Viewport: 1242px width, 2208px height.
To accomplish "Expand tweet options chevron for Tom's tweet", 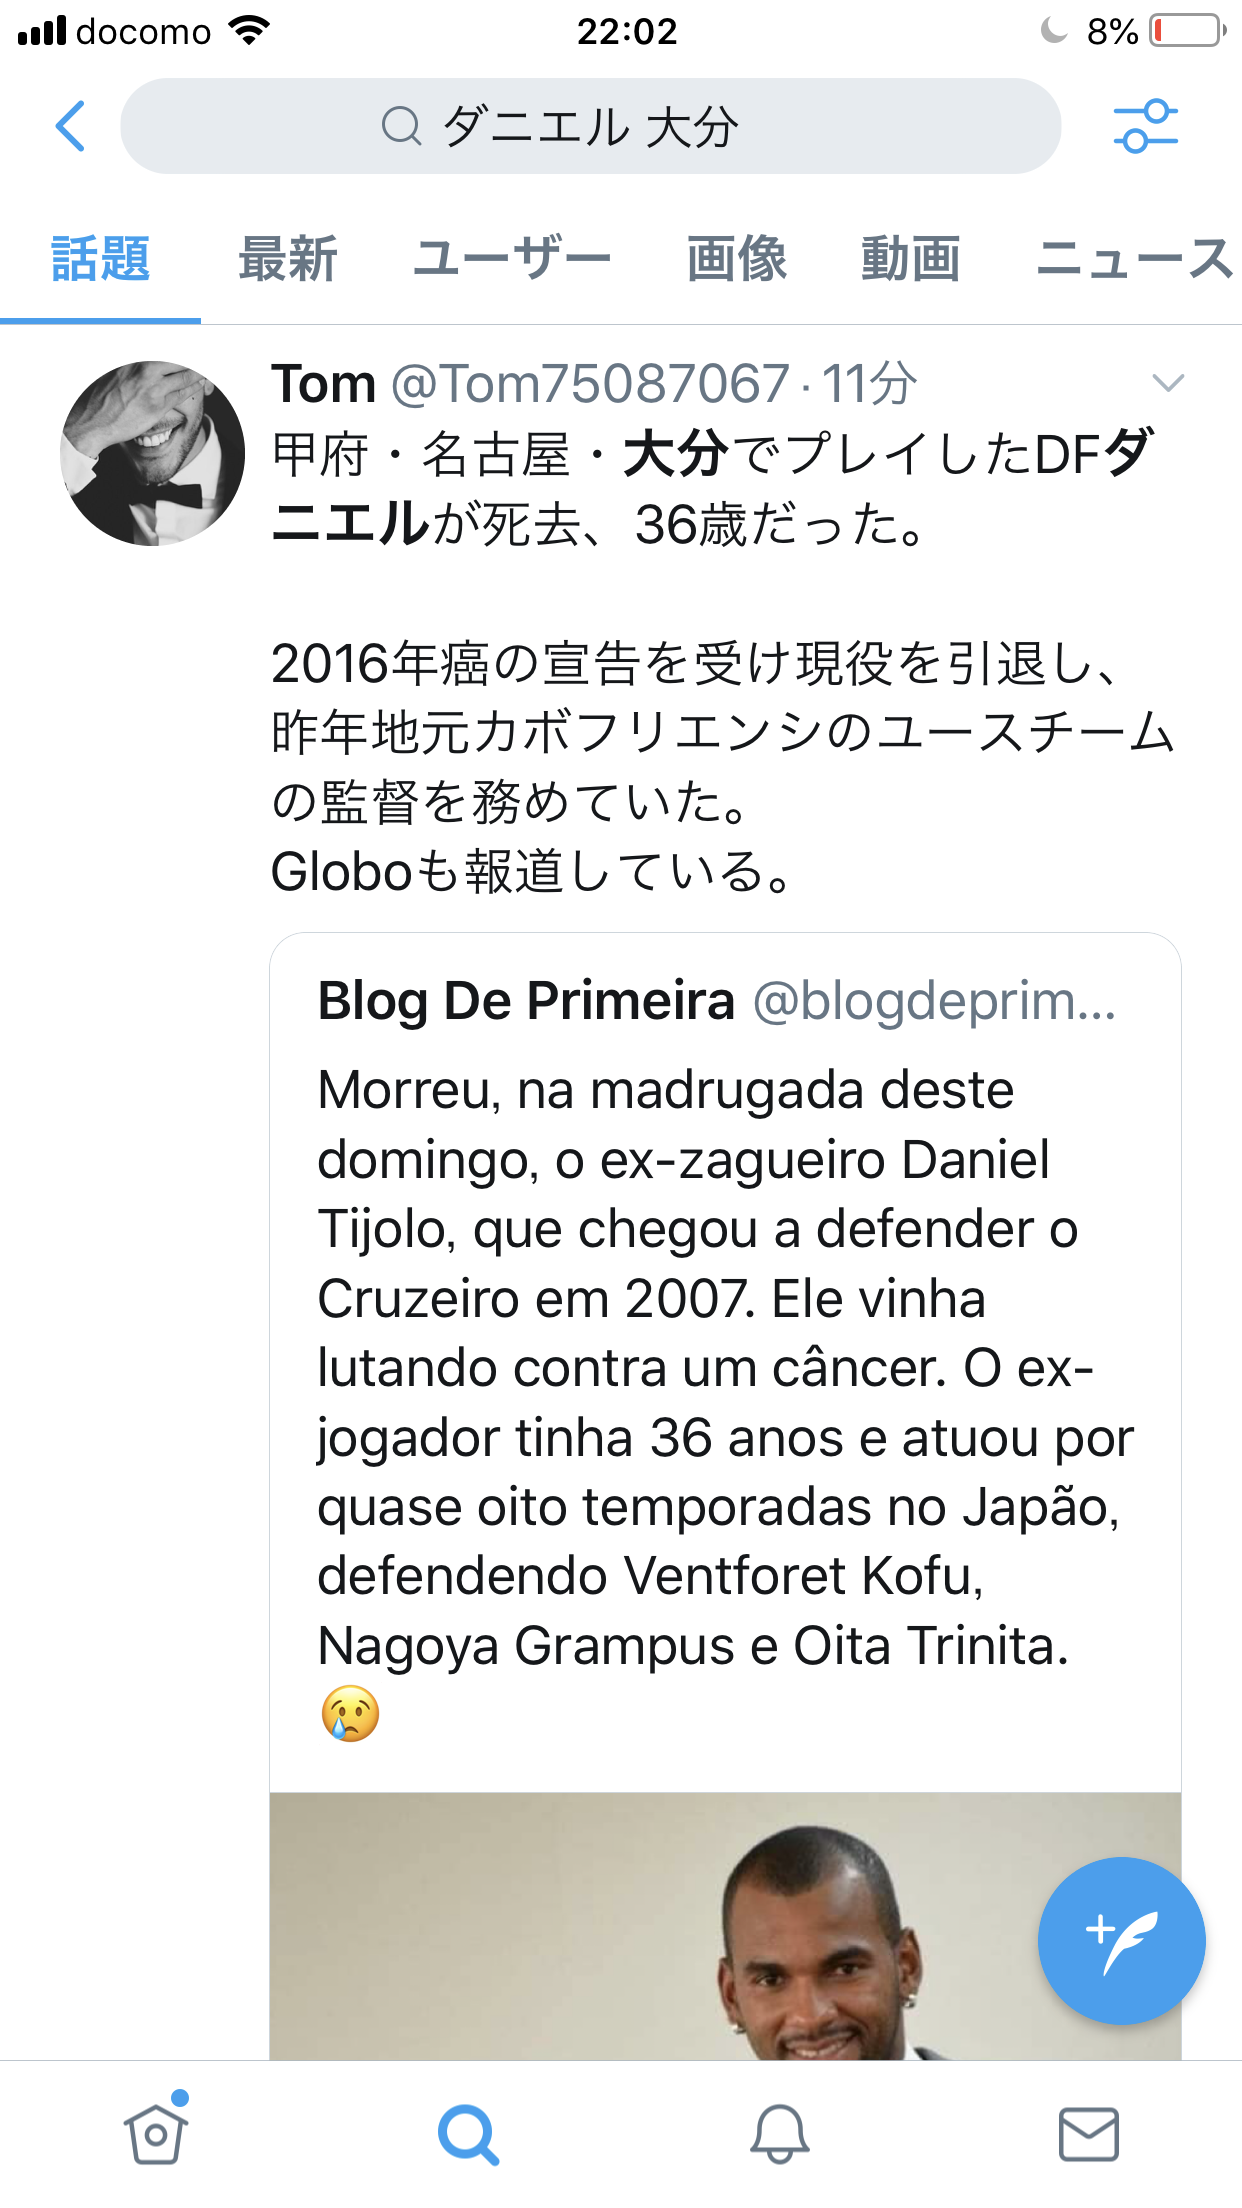I will tap(1168, 383).
